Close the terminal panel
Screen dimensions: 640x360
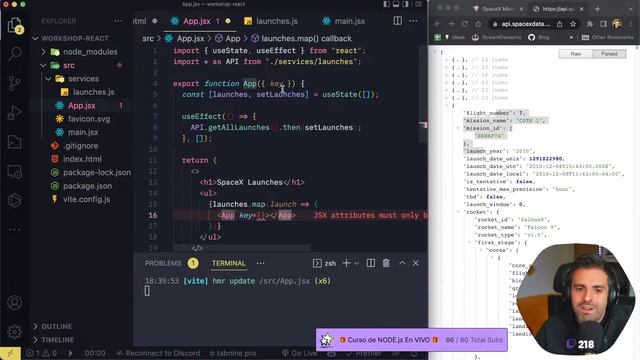[416, 263]
